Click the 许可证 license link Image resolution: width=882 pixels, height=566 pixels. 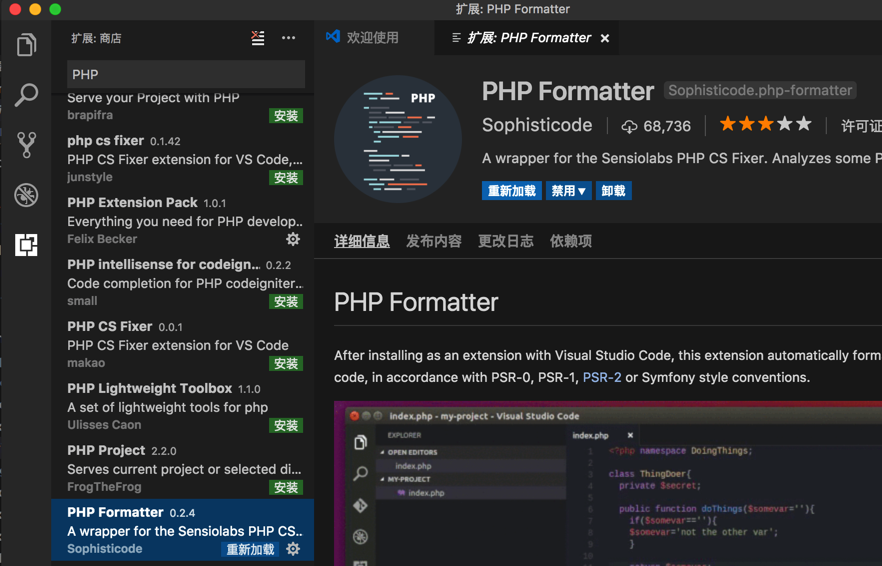click(x=861, y=126)
